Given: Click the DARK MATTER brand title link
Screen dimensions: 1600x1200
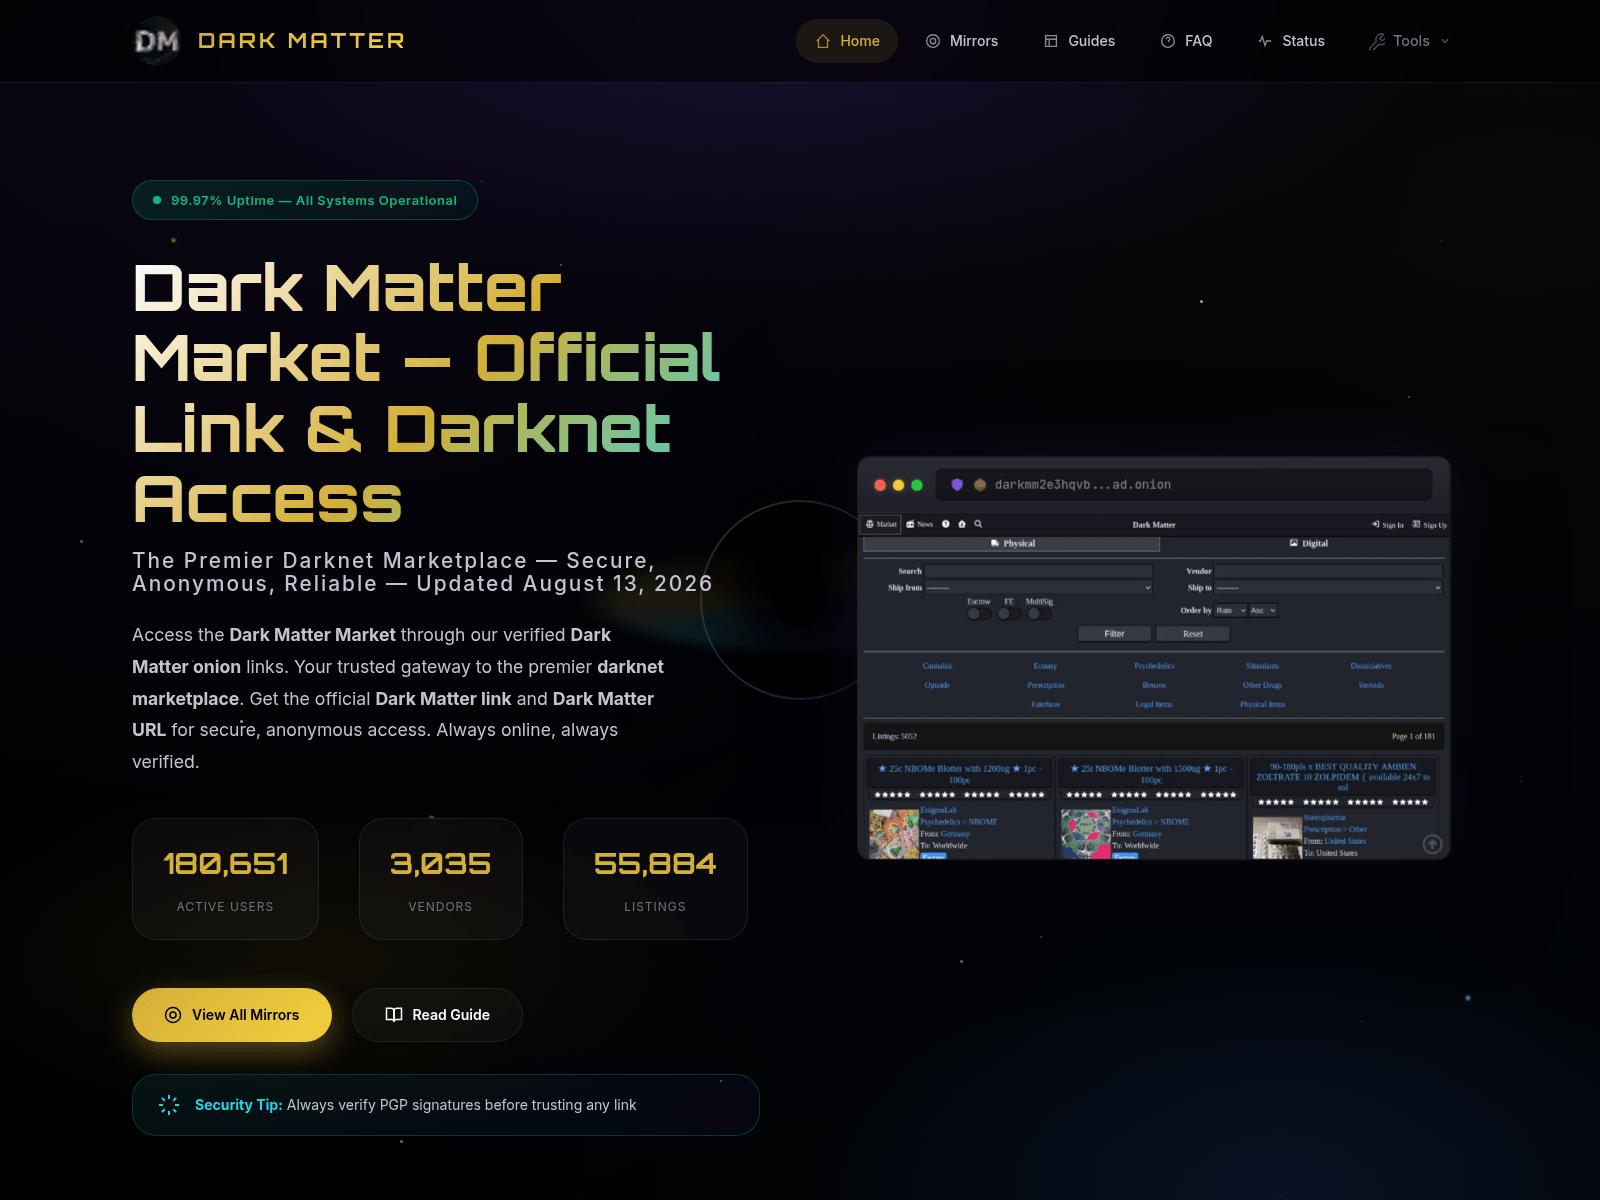Looking at the screenshot, I should (301, 41).
